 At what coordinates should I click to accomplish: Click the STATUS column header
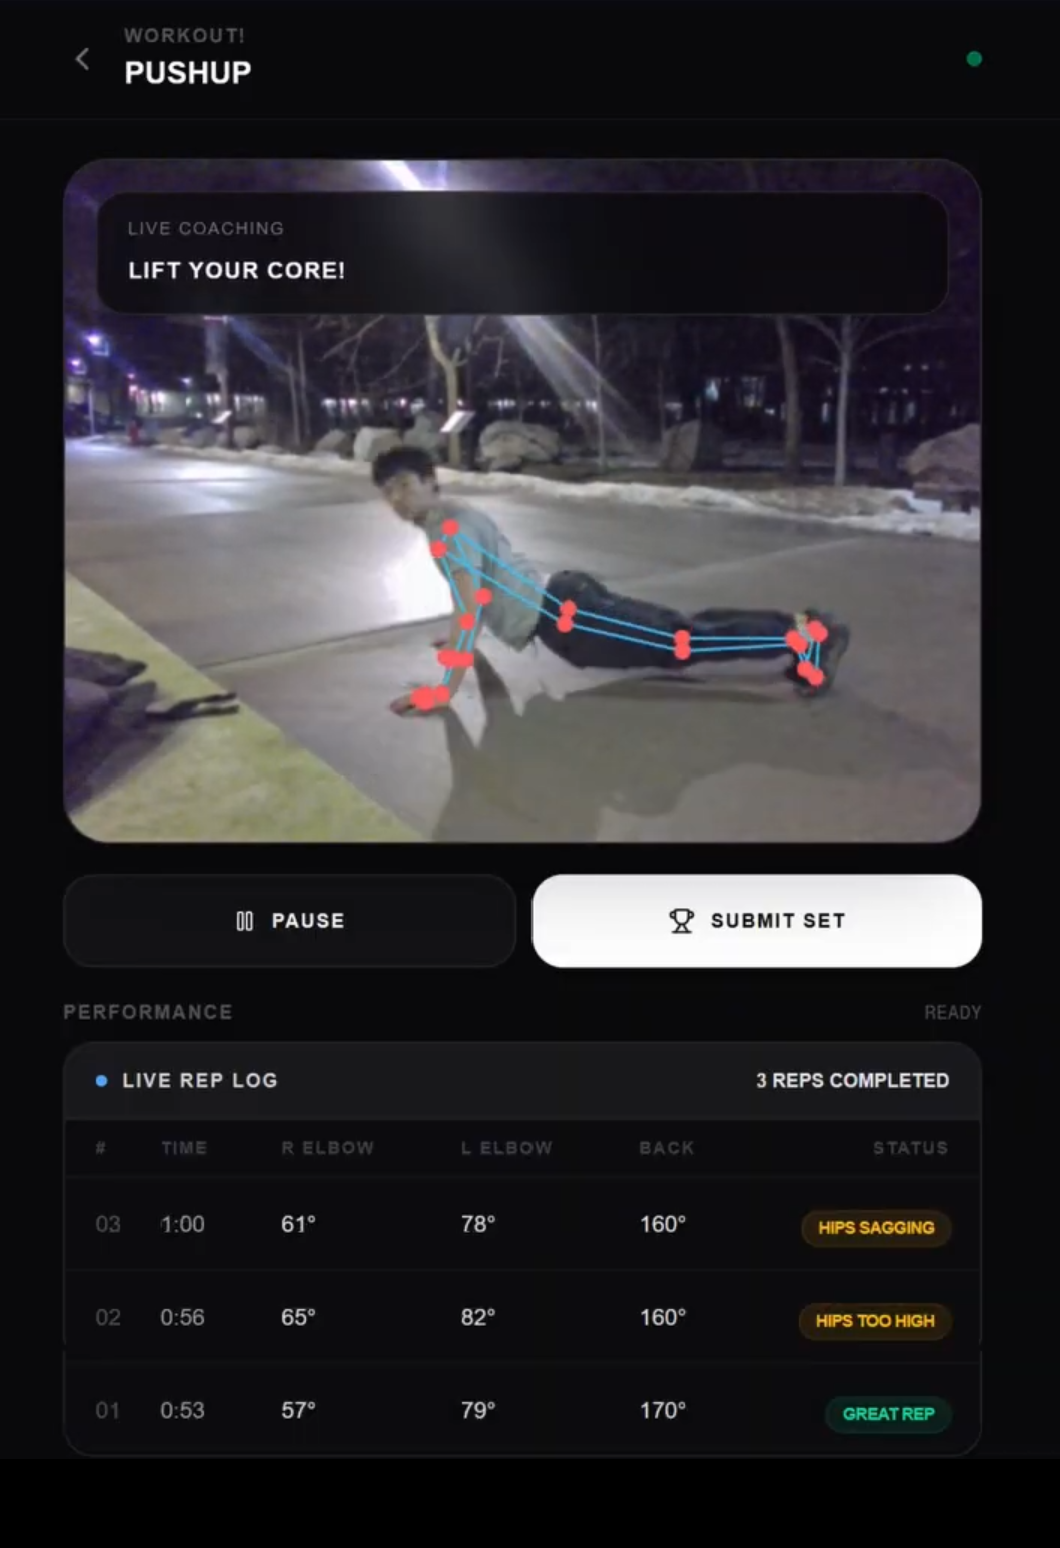(x=911, y=1148)
